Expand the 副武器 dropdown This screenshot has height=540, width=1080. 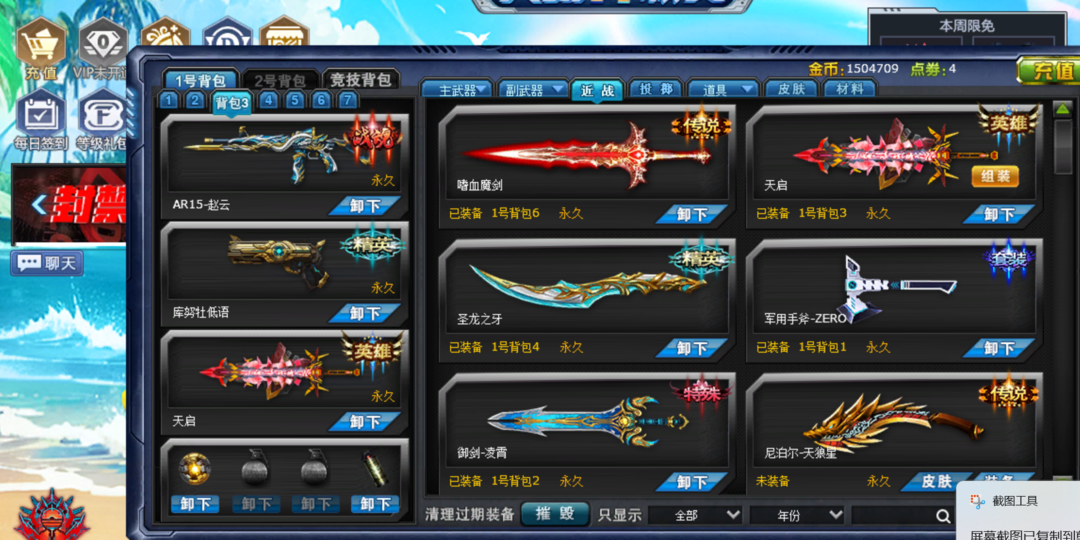pyautogui.click(x=532, y=89)
